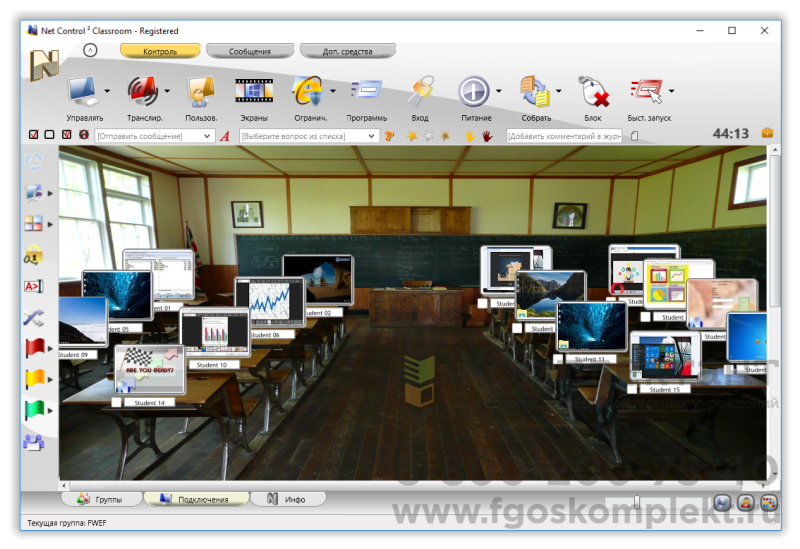Open the Управлять (Control) tool
The image size is (800, 549).
coord(82,93)
